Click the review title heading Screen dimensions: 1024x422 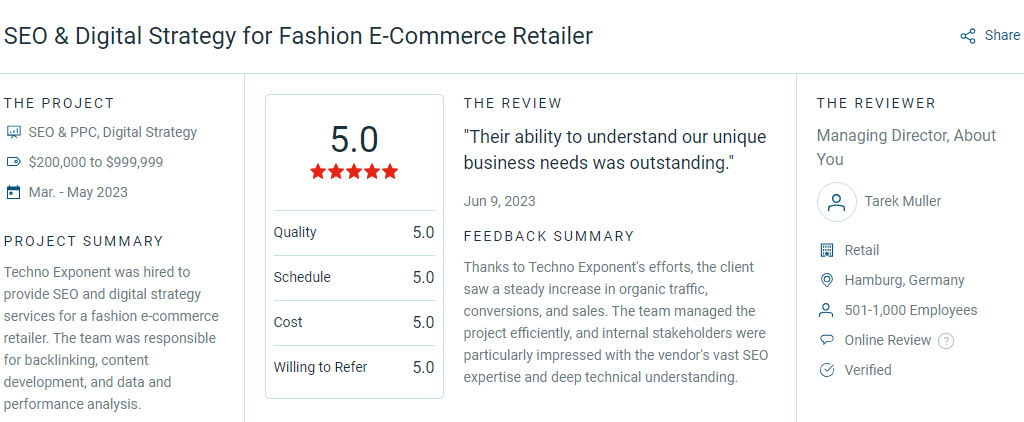298,37
